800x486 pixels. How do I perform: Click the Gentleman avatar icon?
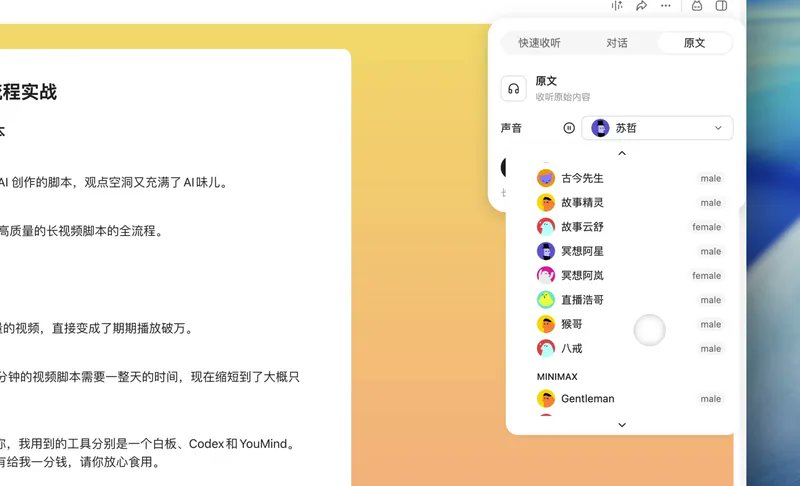(546, 399)
